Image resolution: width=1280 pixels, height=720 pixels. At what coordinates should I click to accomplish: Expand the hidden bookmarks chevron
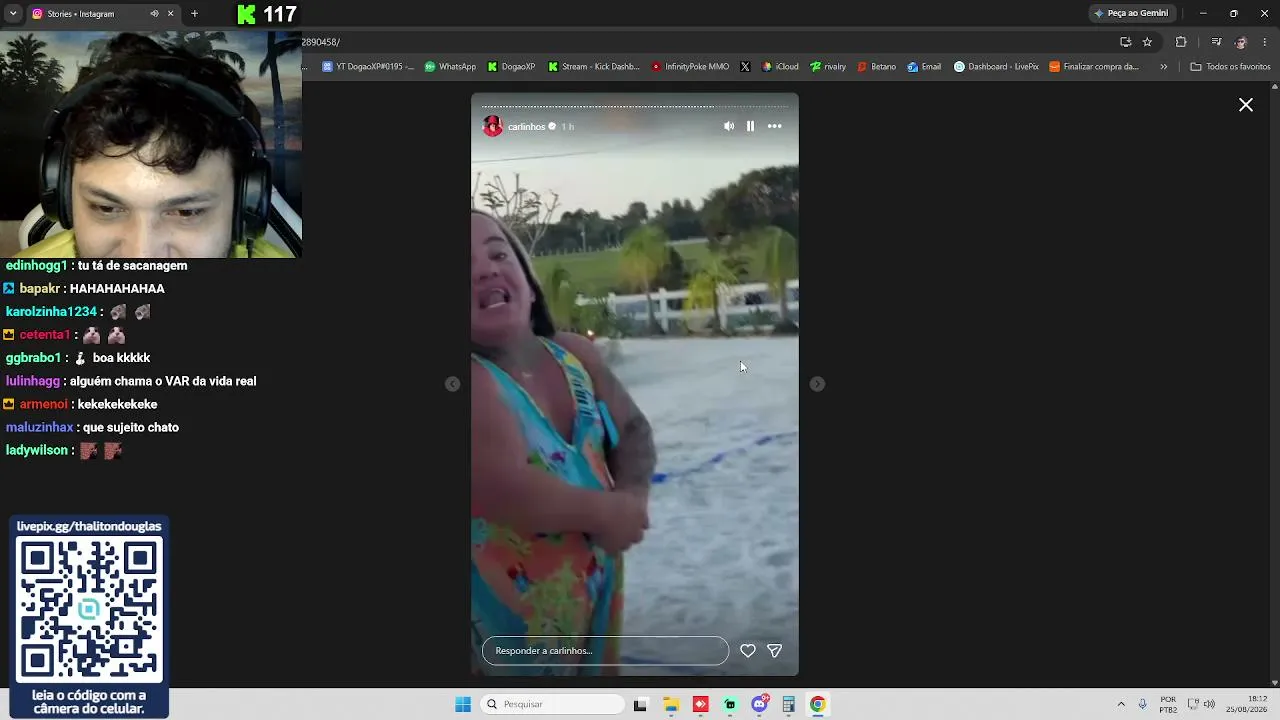[x=1163, y=67]
